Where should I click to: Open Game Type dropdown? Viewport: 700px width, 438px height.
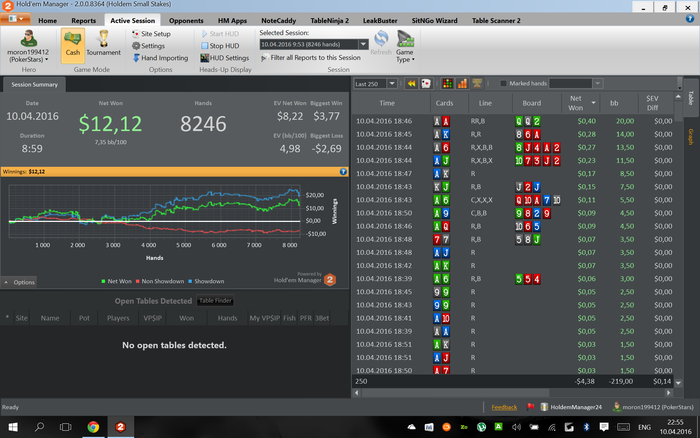(x=405, y=47)
